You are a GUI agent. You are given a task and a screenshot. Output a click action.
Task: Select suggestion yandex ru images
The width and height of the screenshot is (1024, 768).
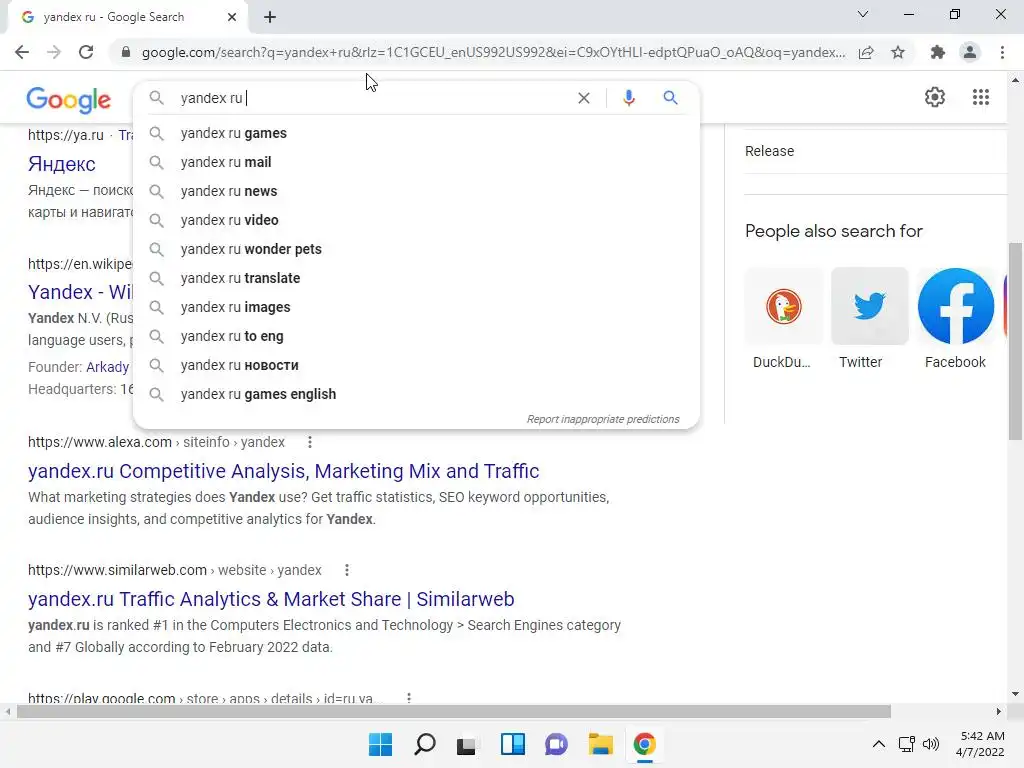click(x=416, y=307)
